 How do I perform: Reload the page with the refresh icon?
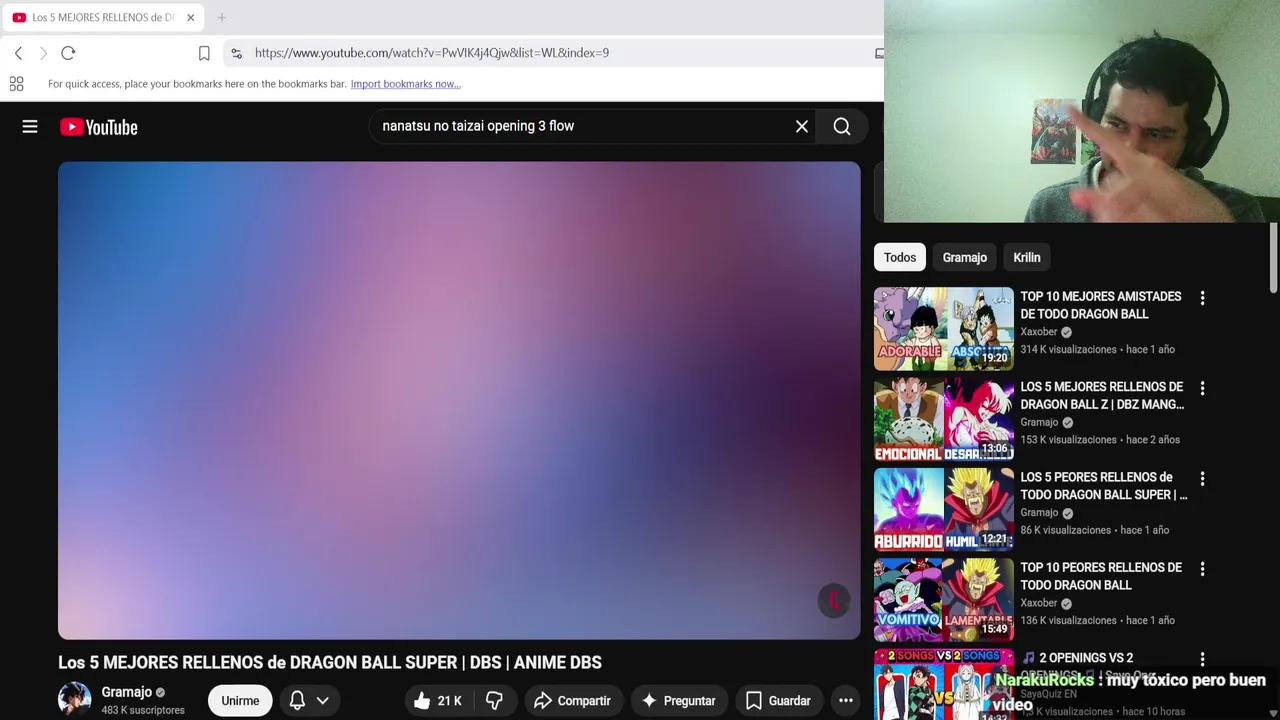[68, 53]
